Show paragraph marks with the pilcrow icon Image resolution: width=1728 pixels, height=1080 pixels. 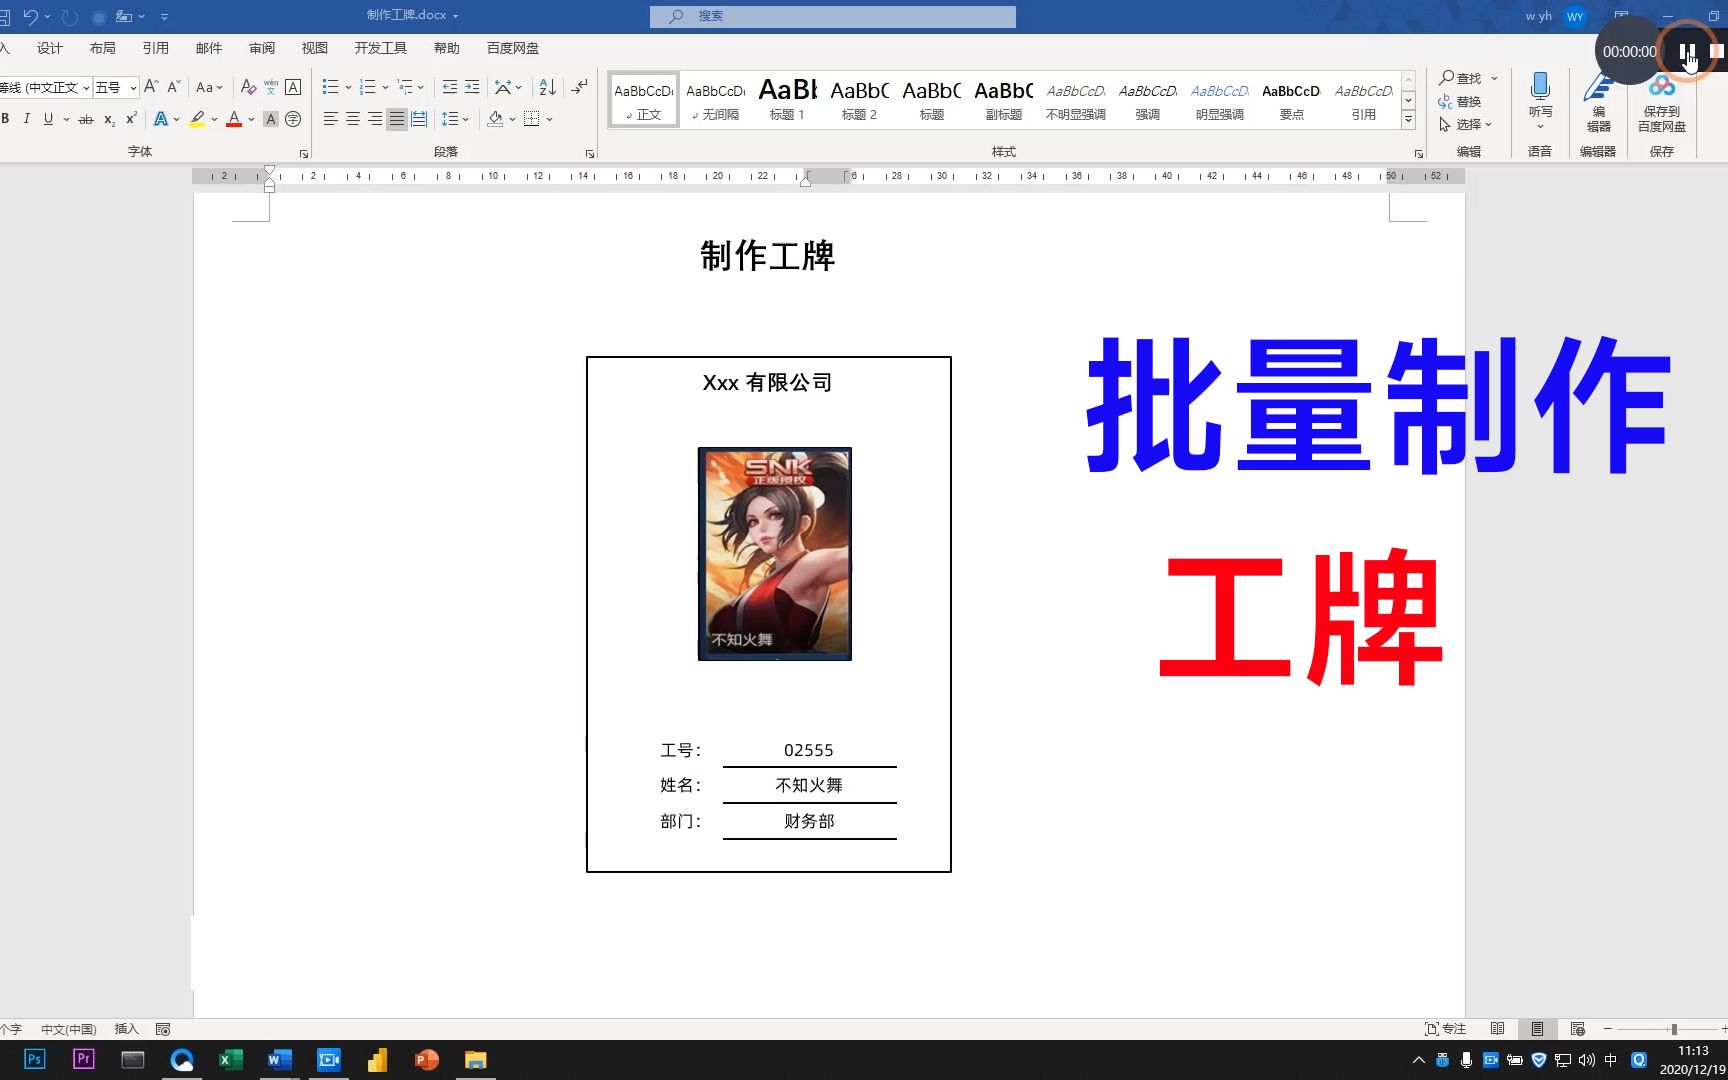578,87
